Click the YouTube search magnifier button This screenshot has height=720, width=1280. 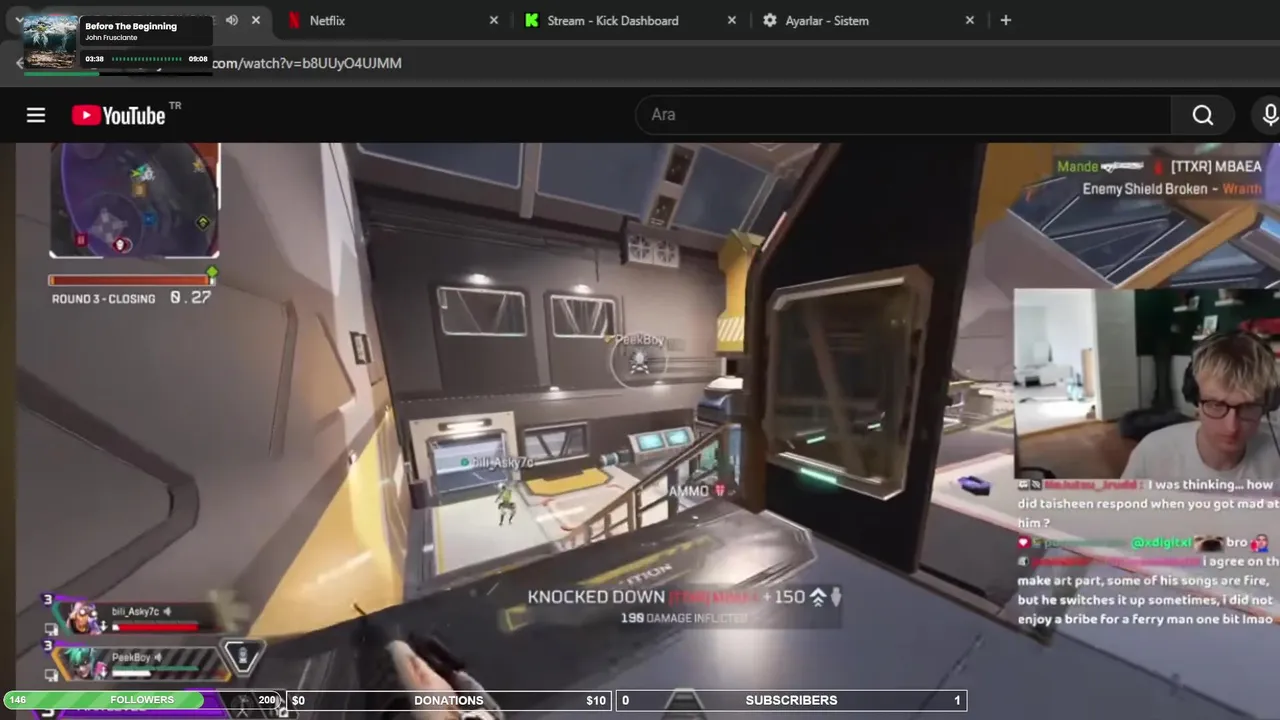click(1203, 115)
